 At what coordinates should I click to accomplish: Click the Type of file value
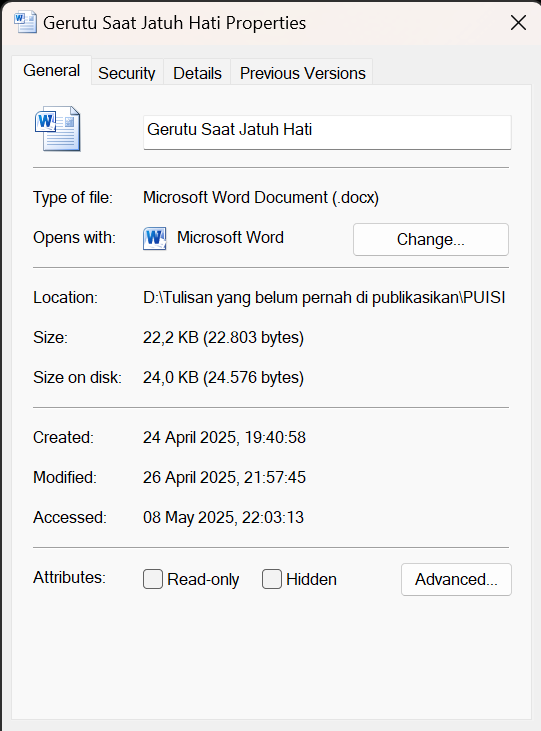point(261,198)
